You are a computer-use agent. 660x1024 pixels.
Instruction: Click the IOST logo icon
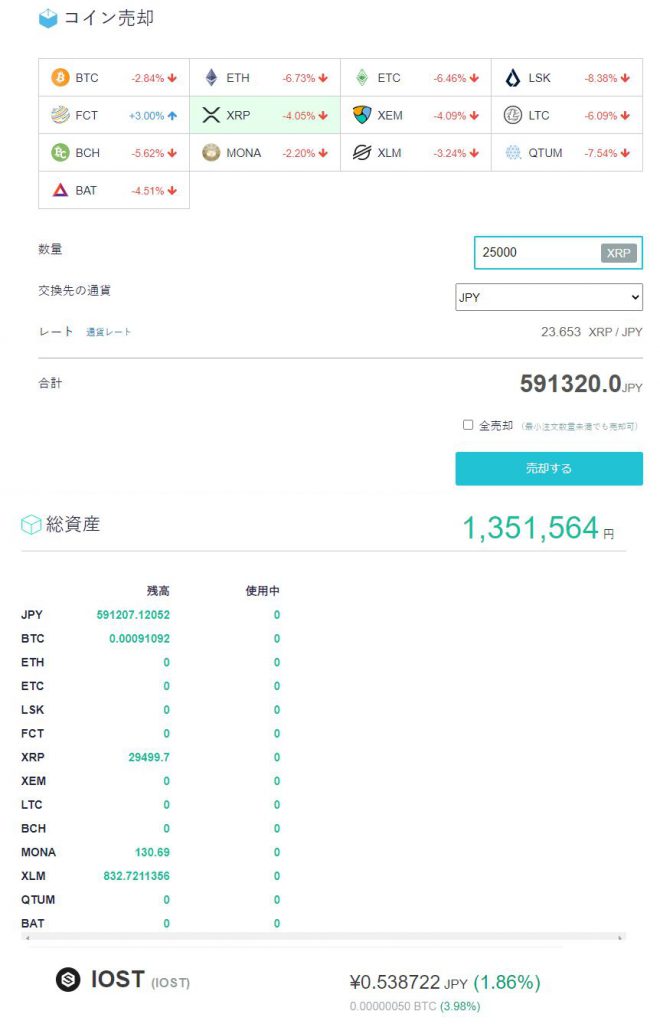click(x=68, y=980)
